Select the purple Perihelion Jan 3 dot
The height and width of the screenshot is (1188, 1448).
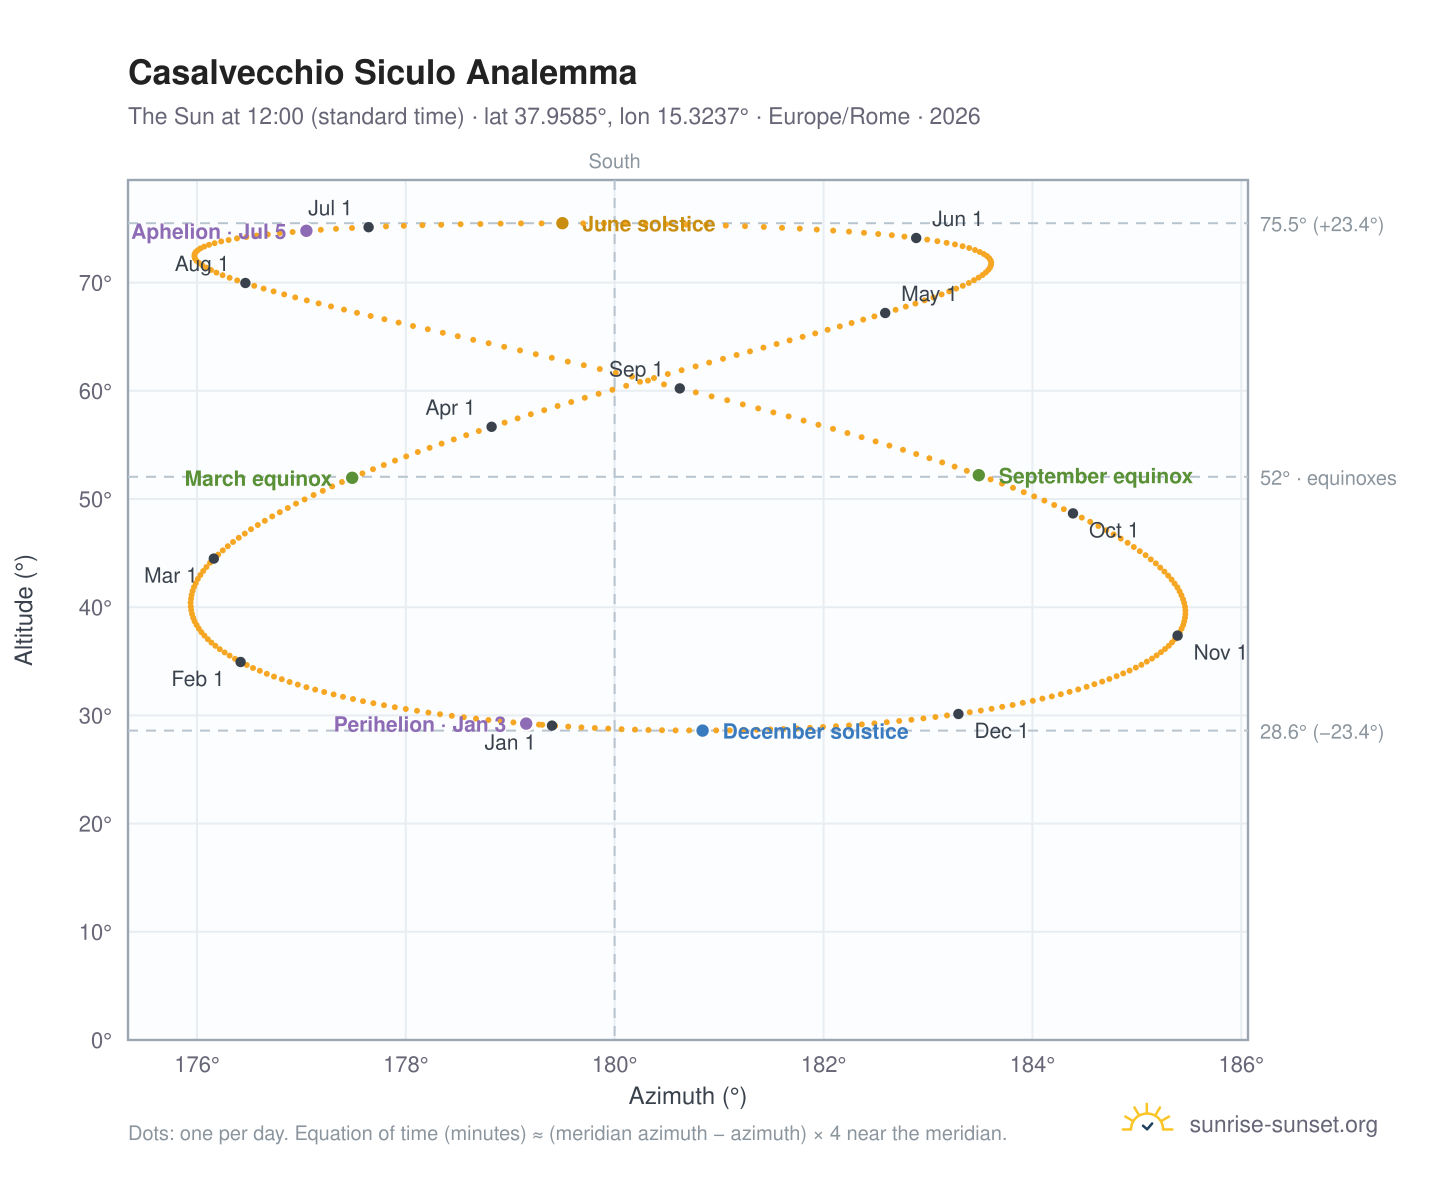coord(526,724)
